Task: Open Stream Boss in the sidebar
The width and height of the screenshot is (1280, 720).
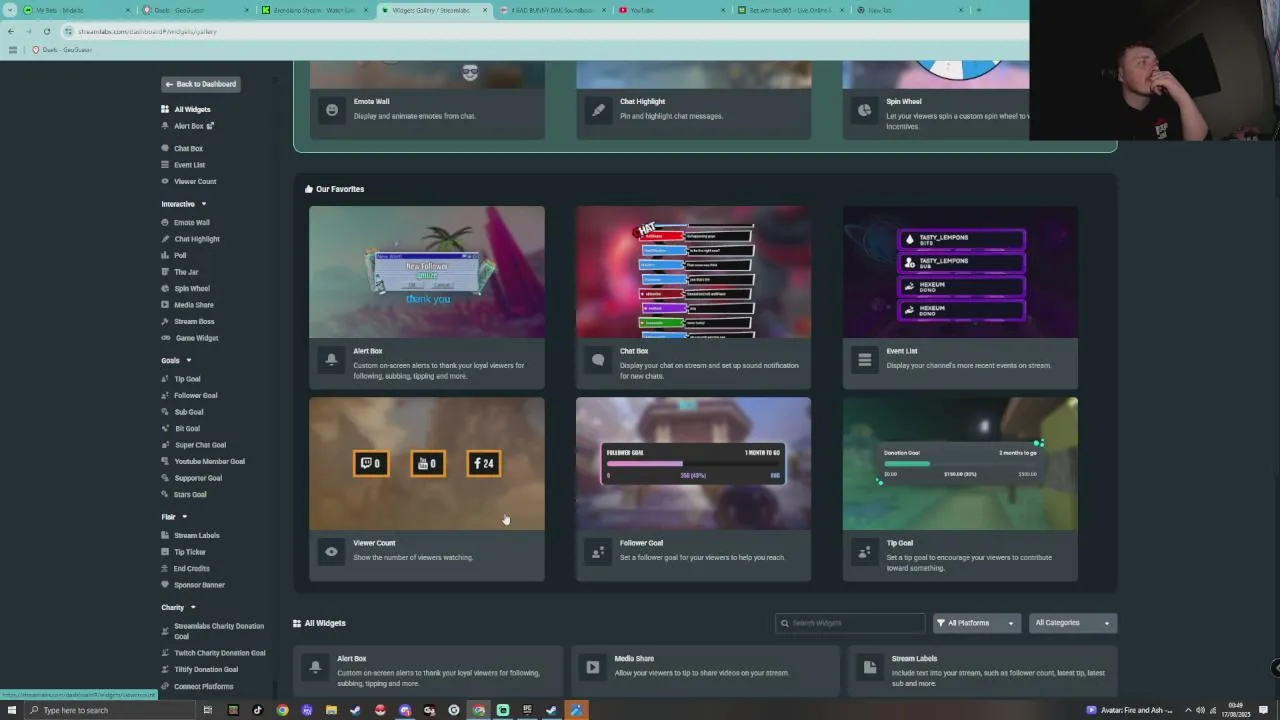Action: [x=187, y=321]
